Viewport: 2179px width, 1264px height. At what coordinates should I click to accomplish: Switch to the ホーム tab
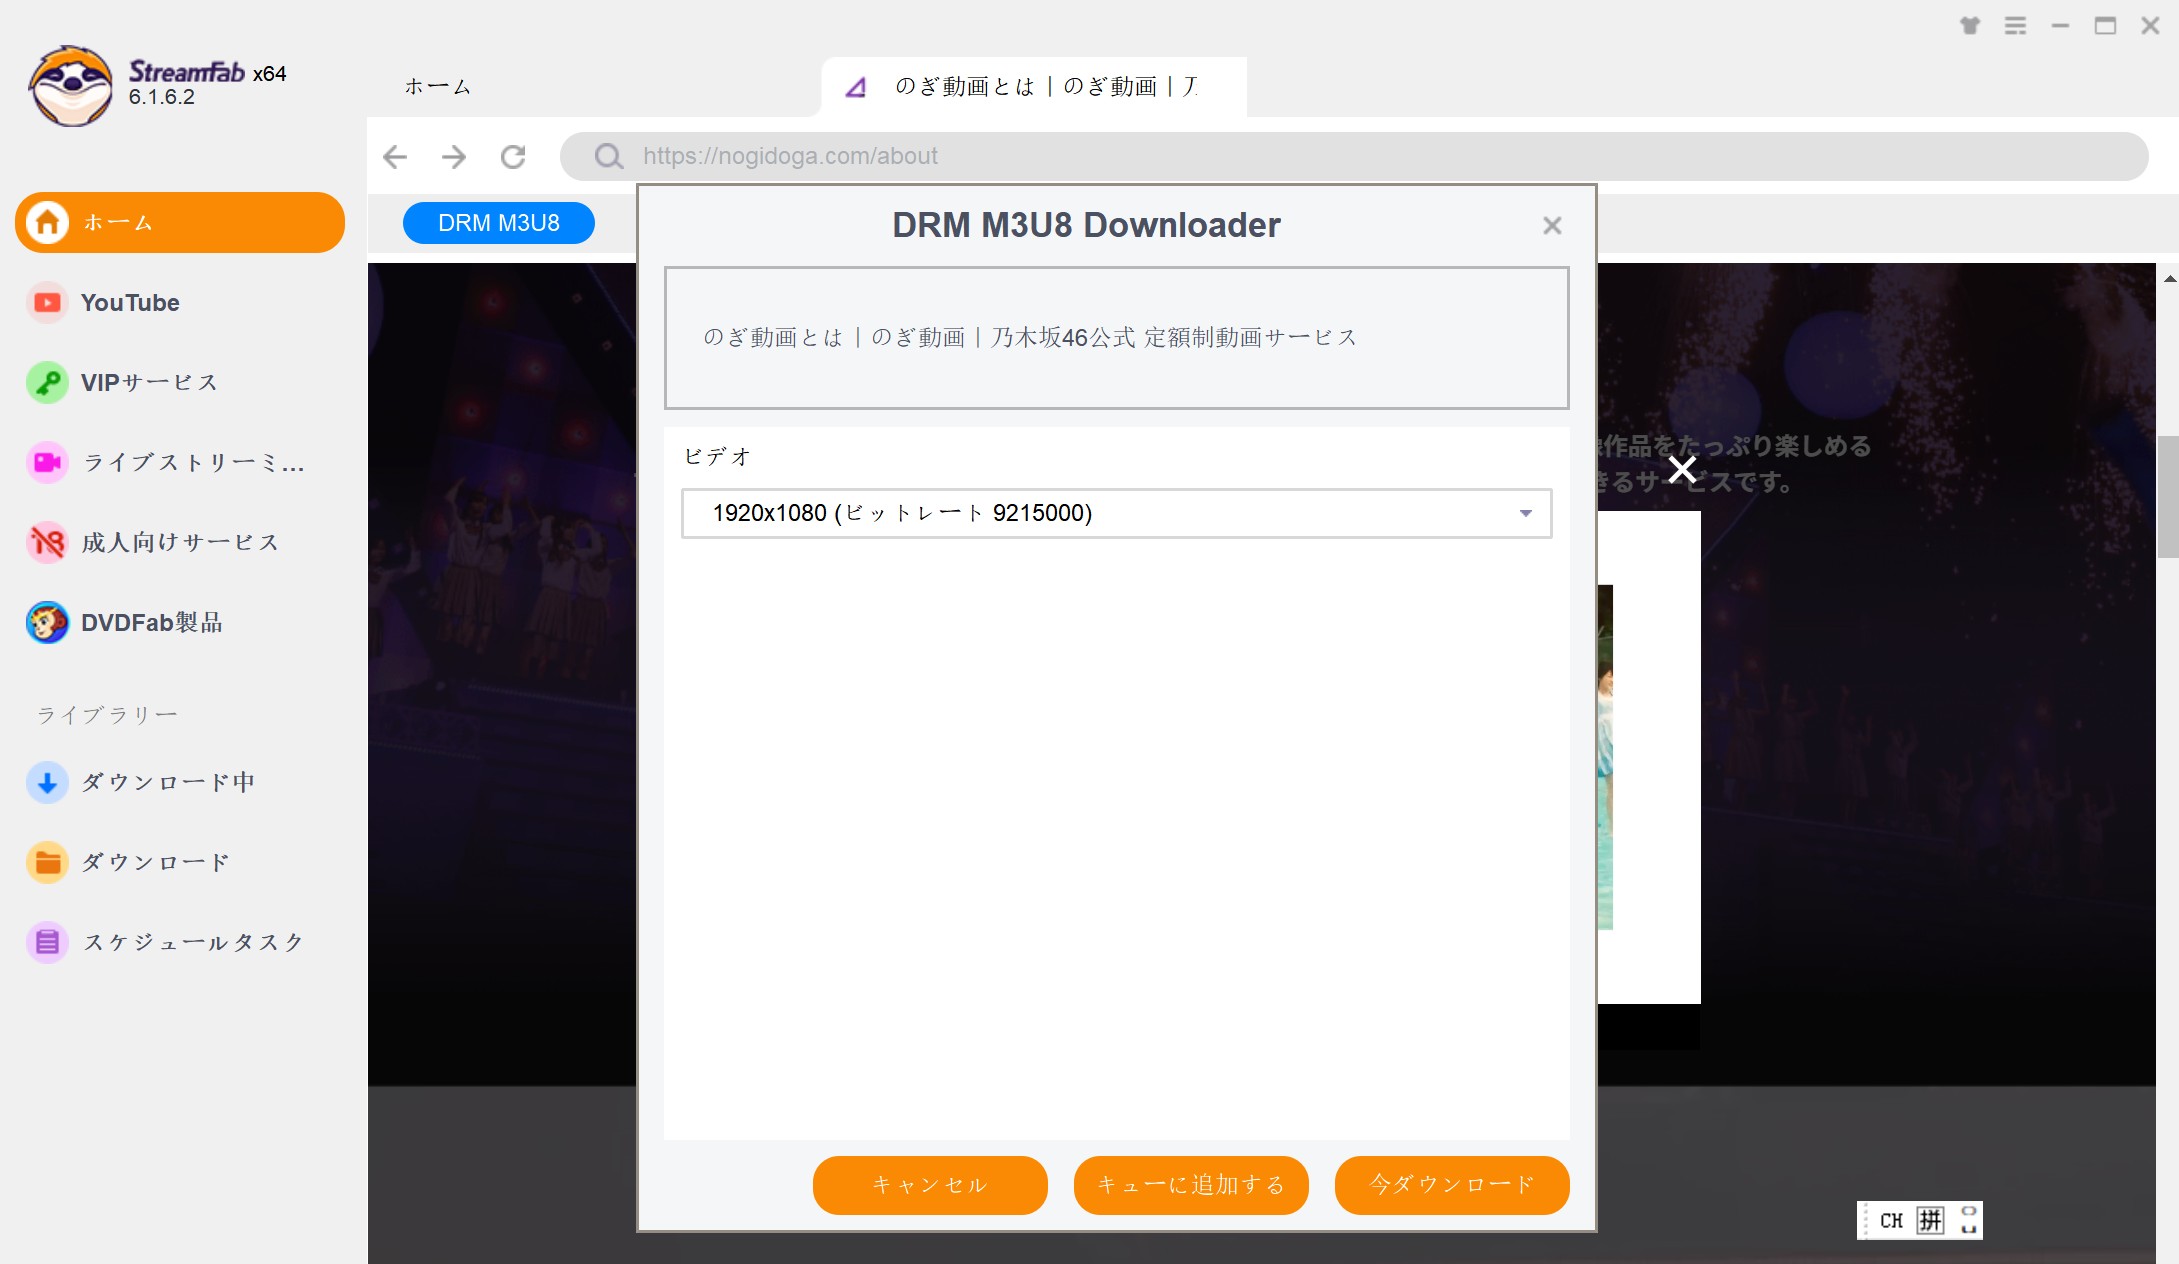point(437,87)
